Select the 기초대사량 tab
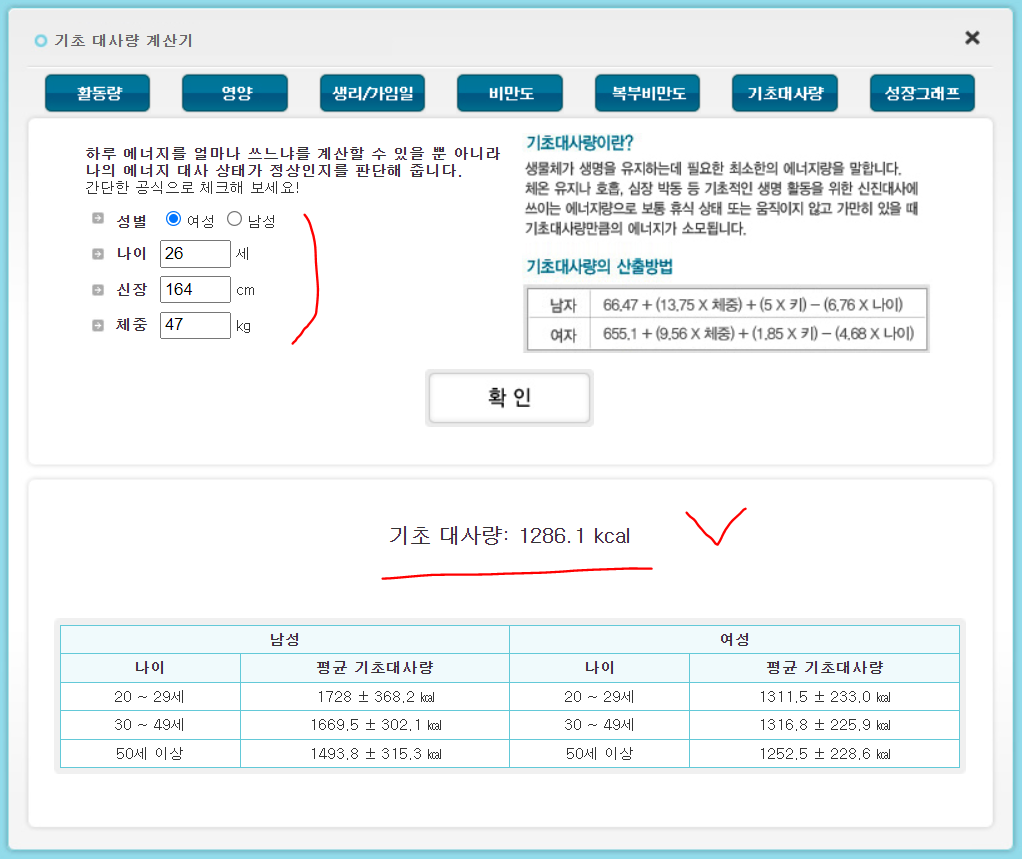 (x=784, y=92)
